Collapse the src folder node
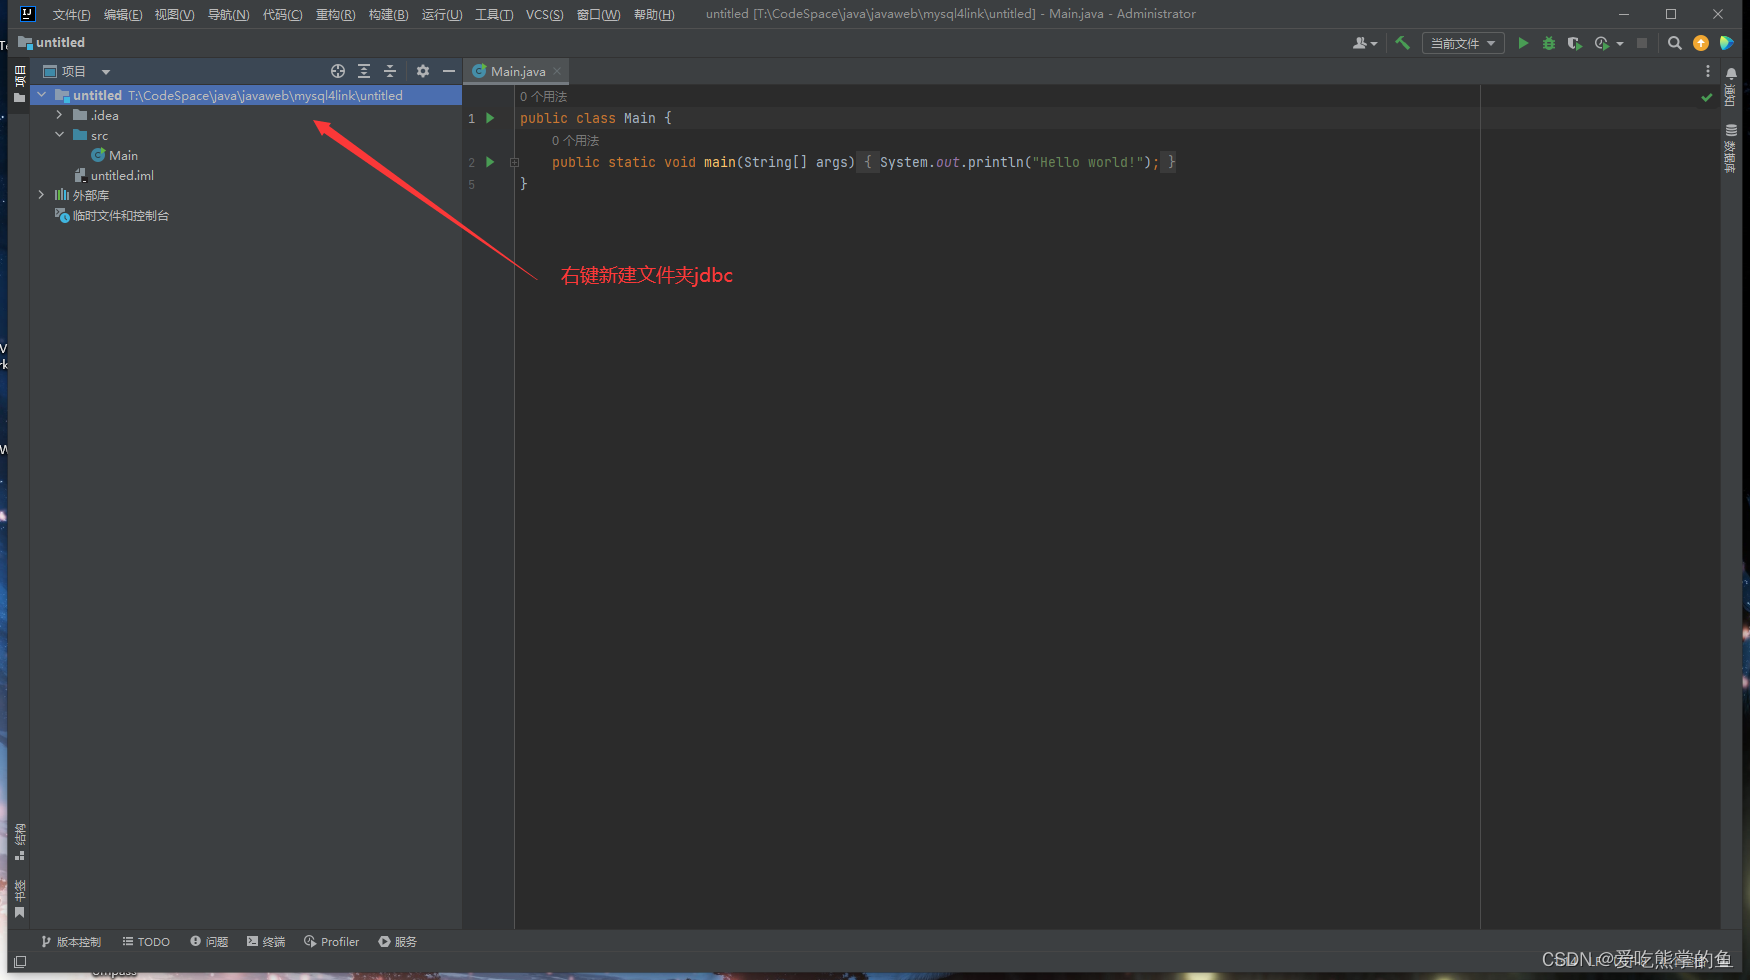 [x=60, y=135]
